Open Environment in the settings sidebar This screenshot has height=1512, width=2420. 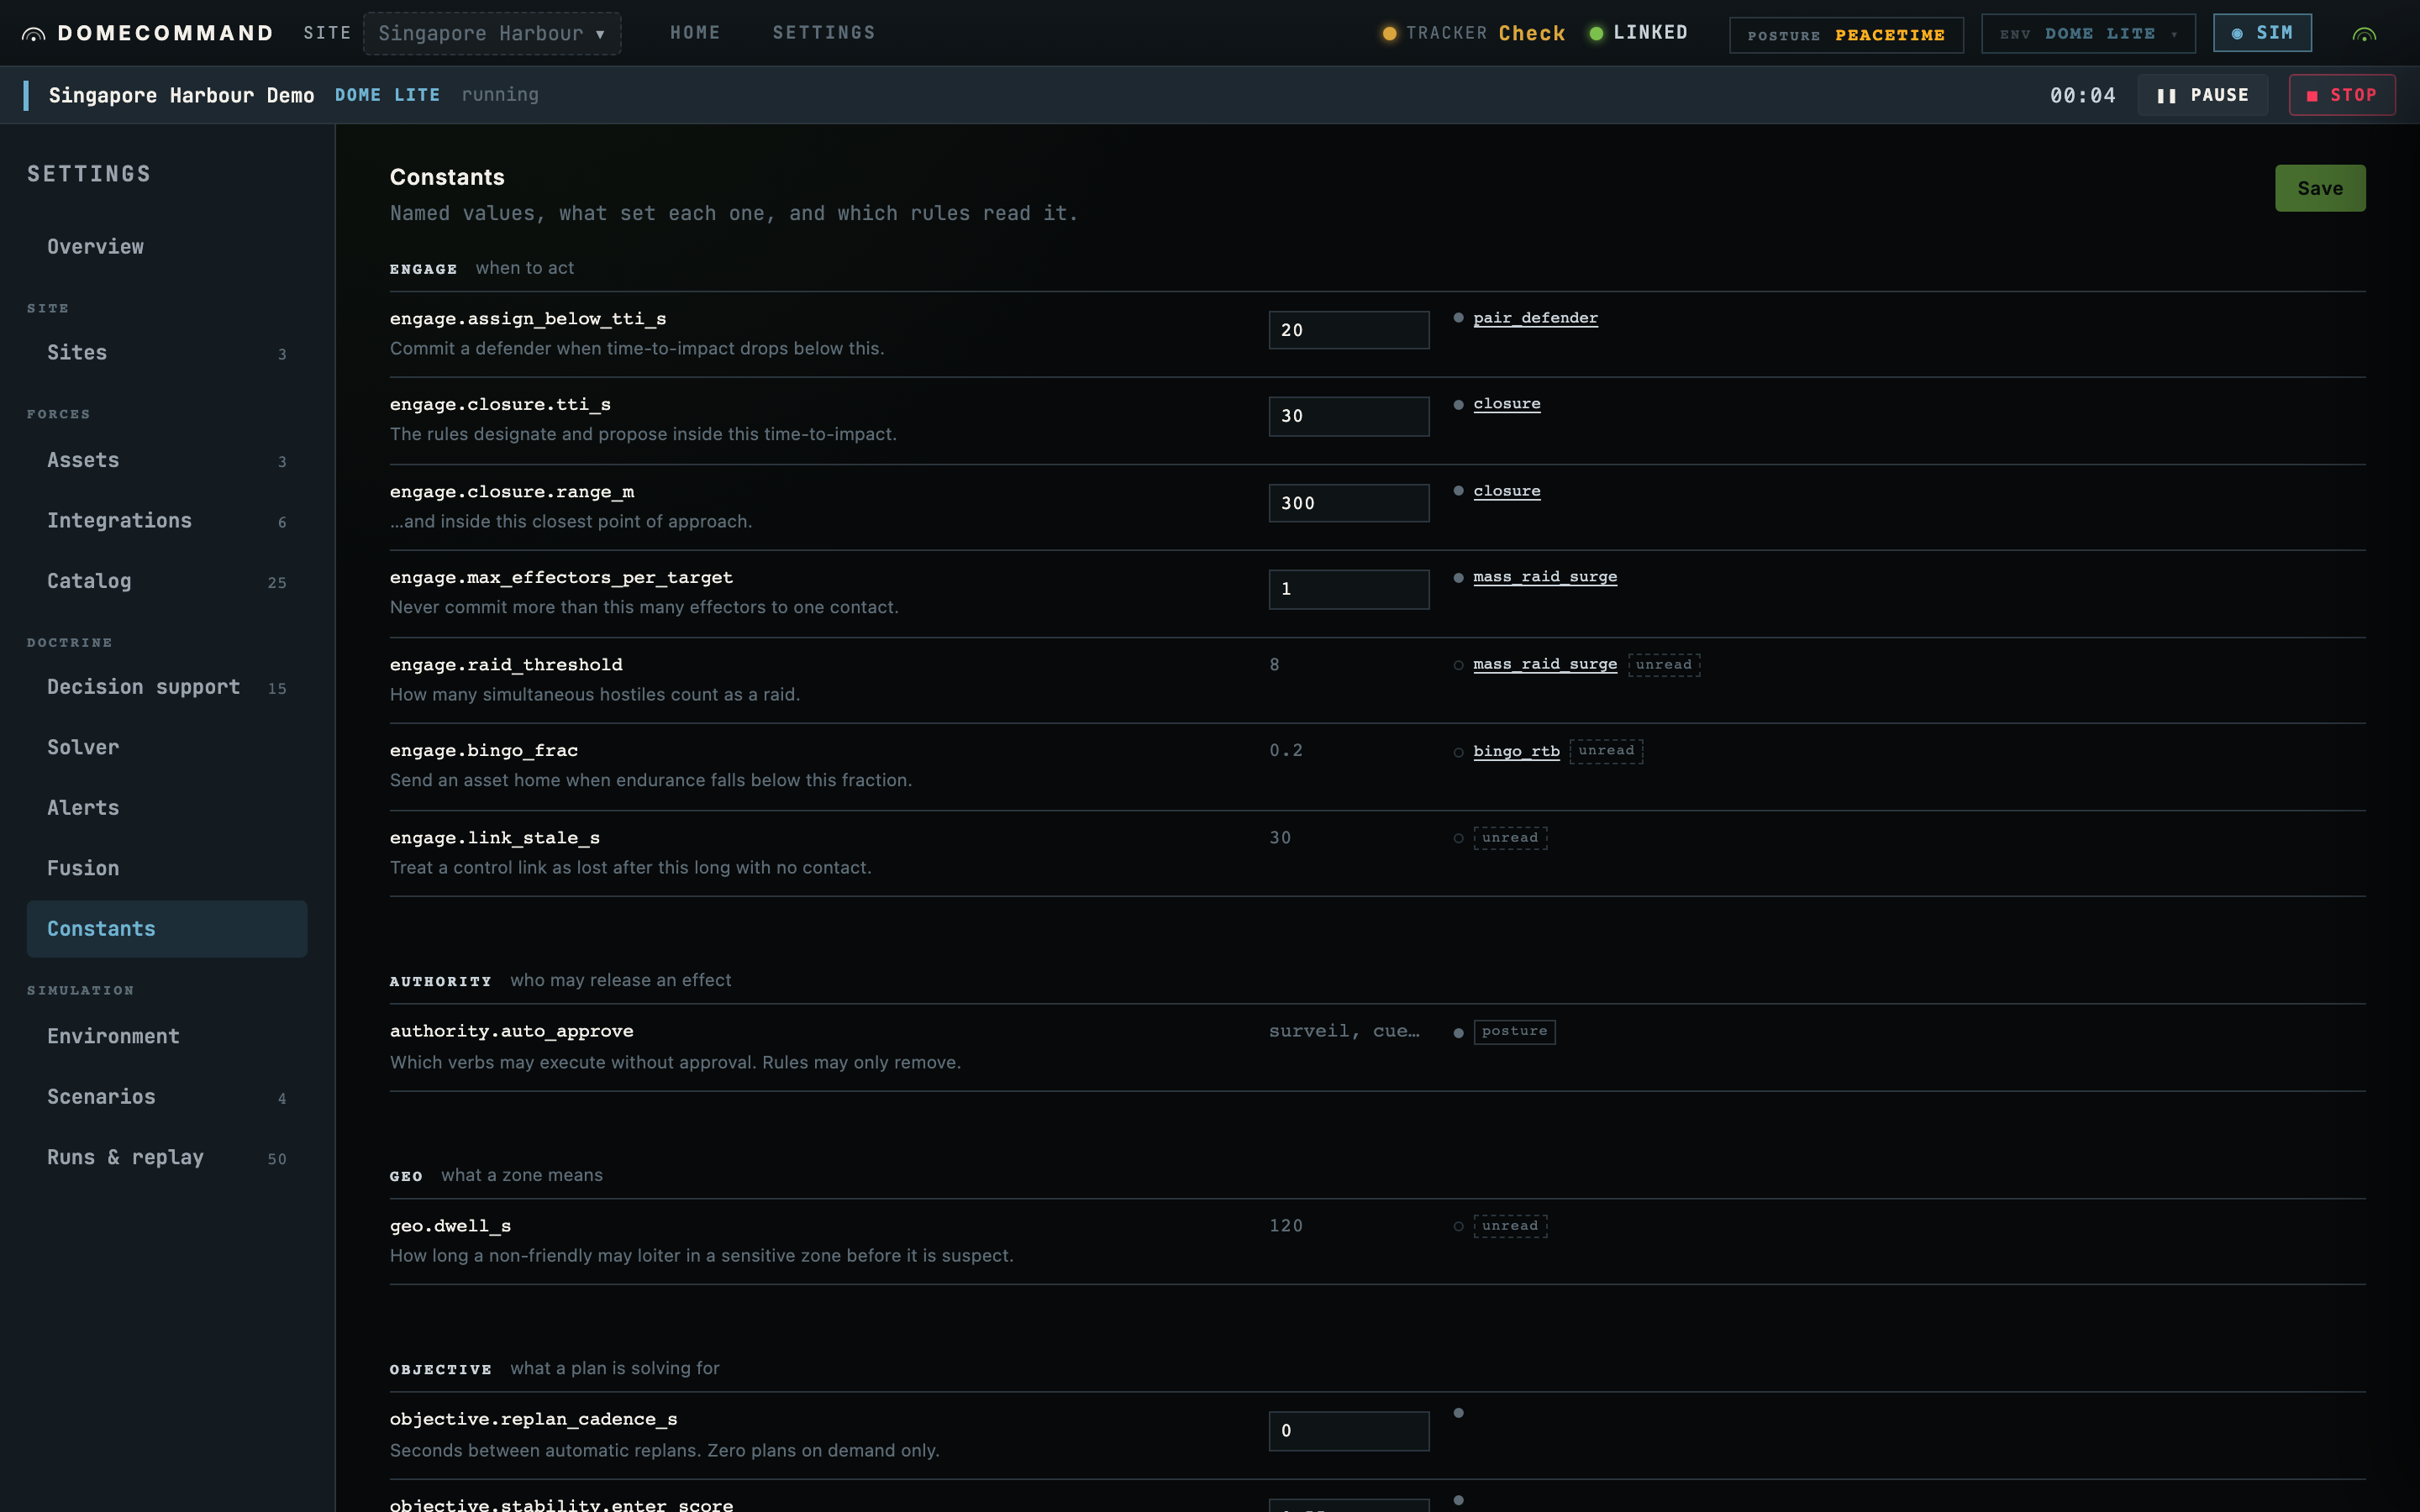tap(167, 1037)
